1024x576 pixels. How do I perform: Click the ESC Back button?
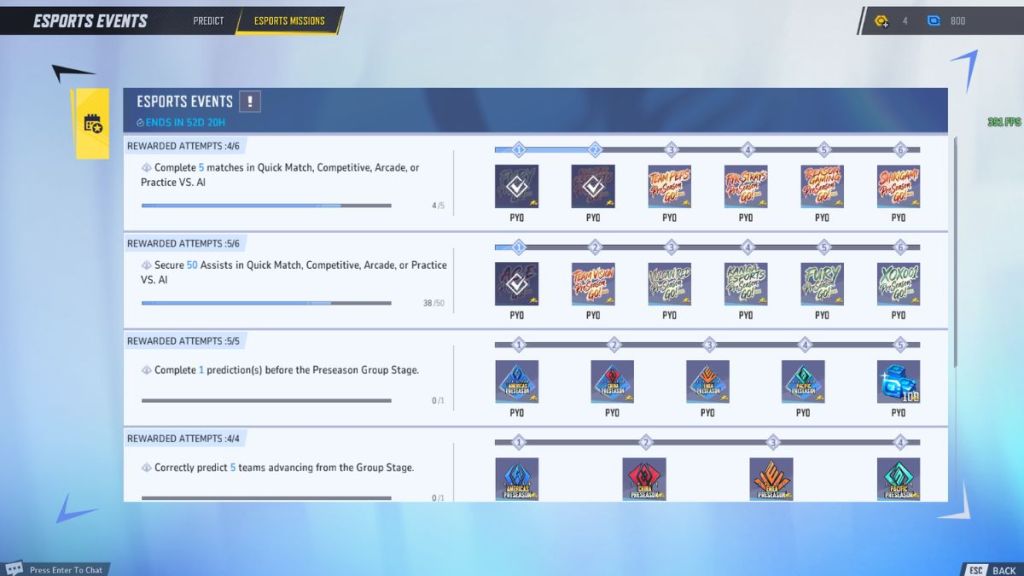pos(992,569)
